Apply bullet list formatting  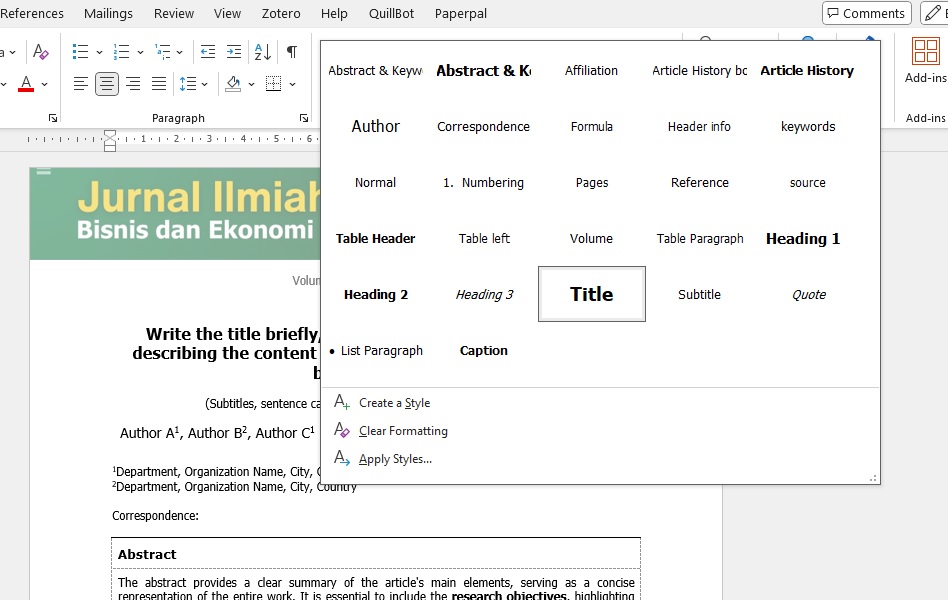(80, 51)
